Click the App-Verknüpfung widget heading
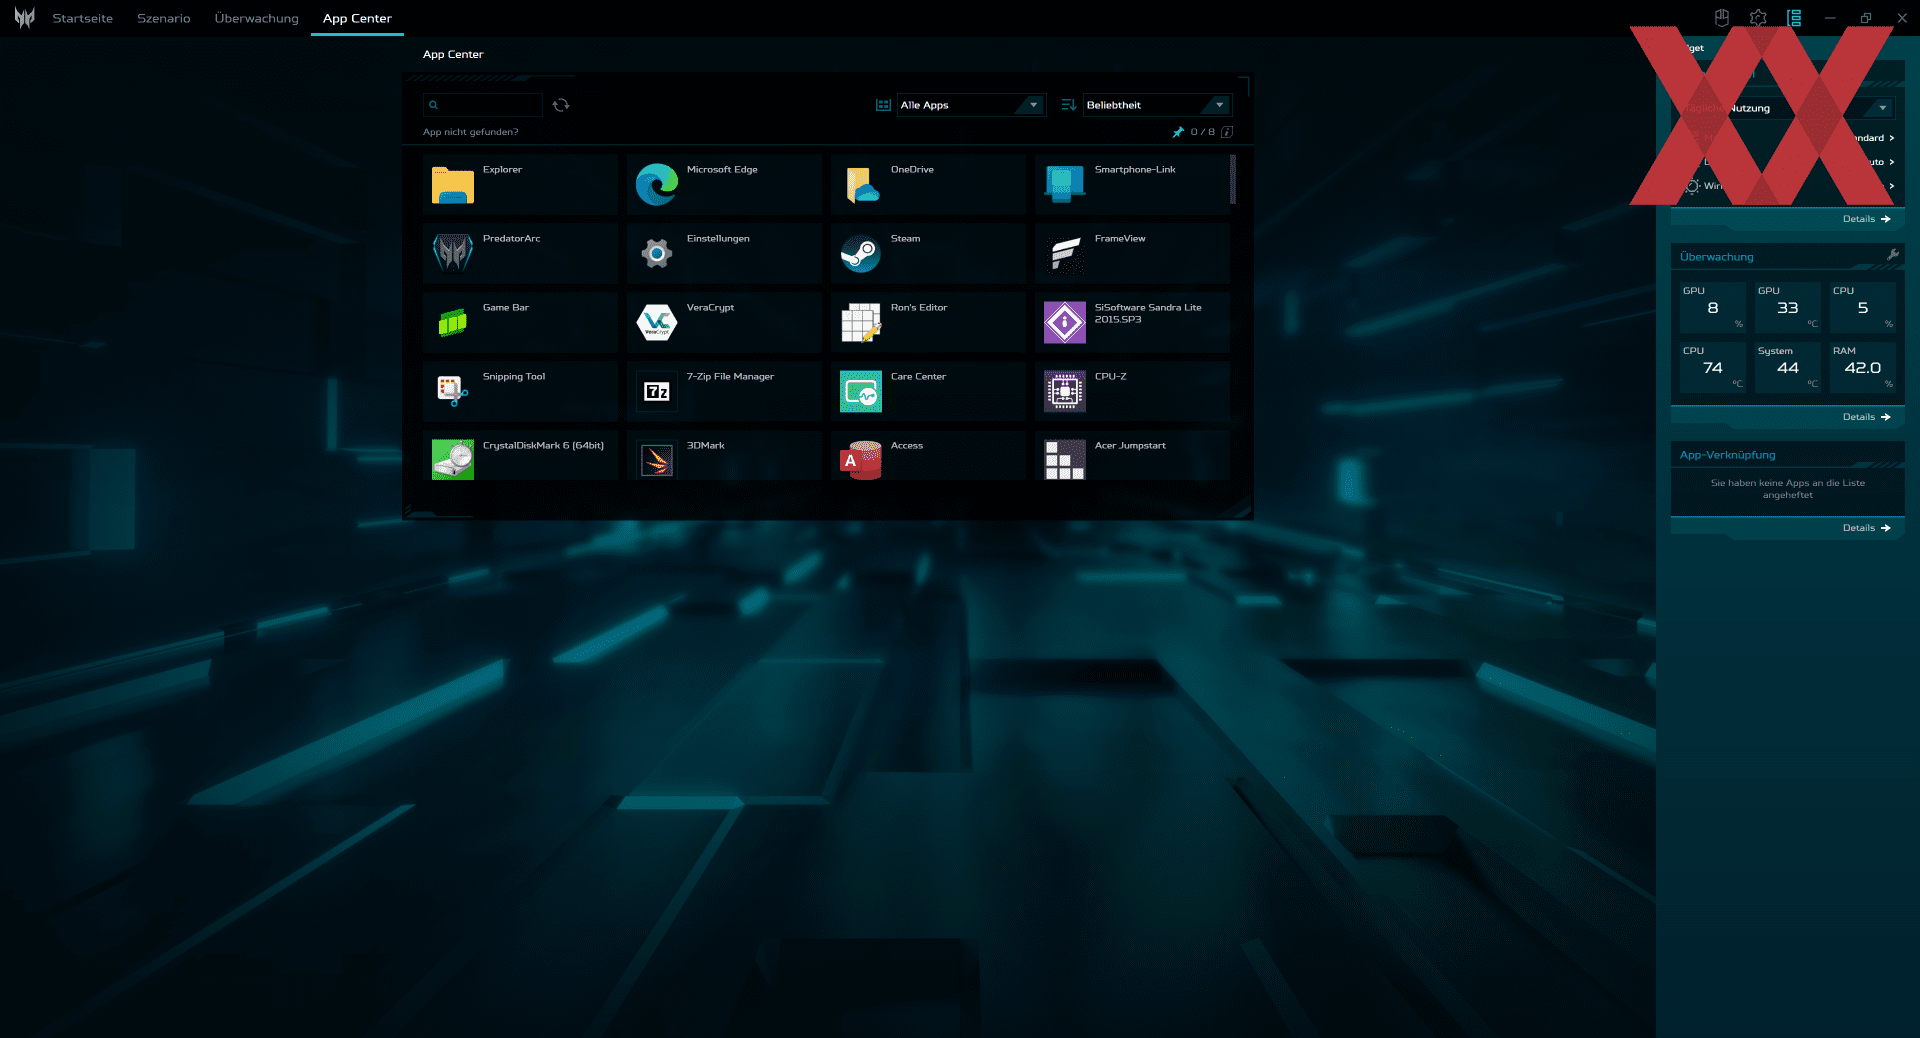This screenshot has width=1920, height=1038. [x=1728, y=455]
